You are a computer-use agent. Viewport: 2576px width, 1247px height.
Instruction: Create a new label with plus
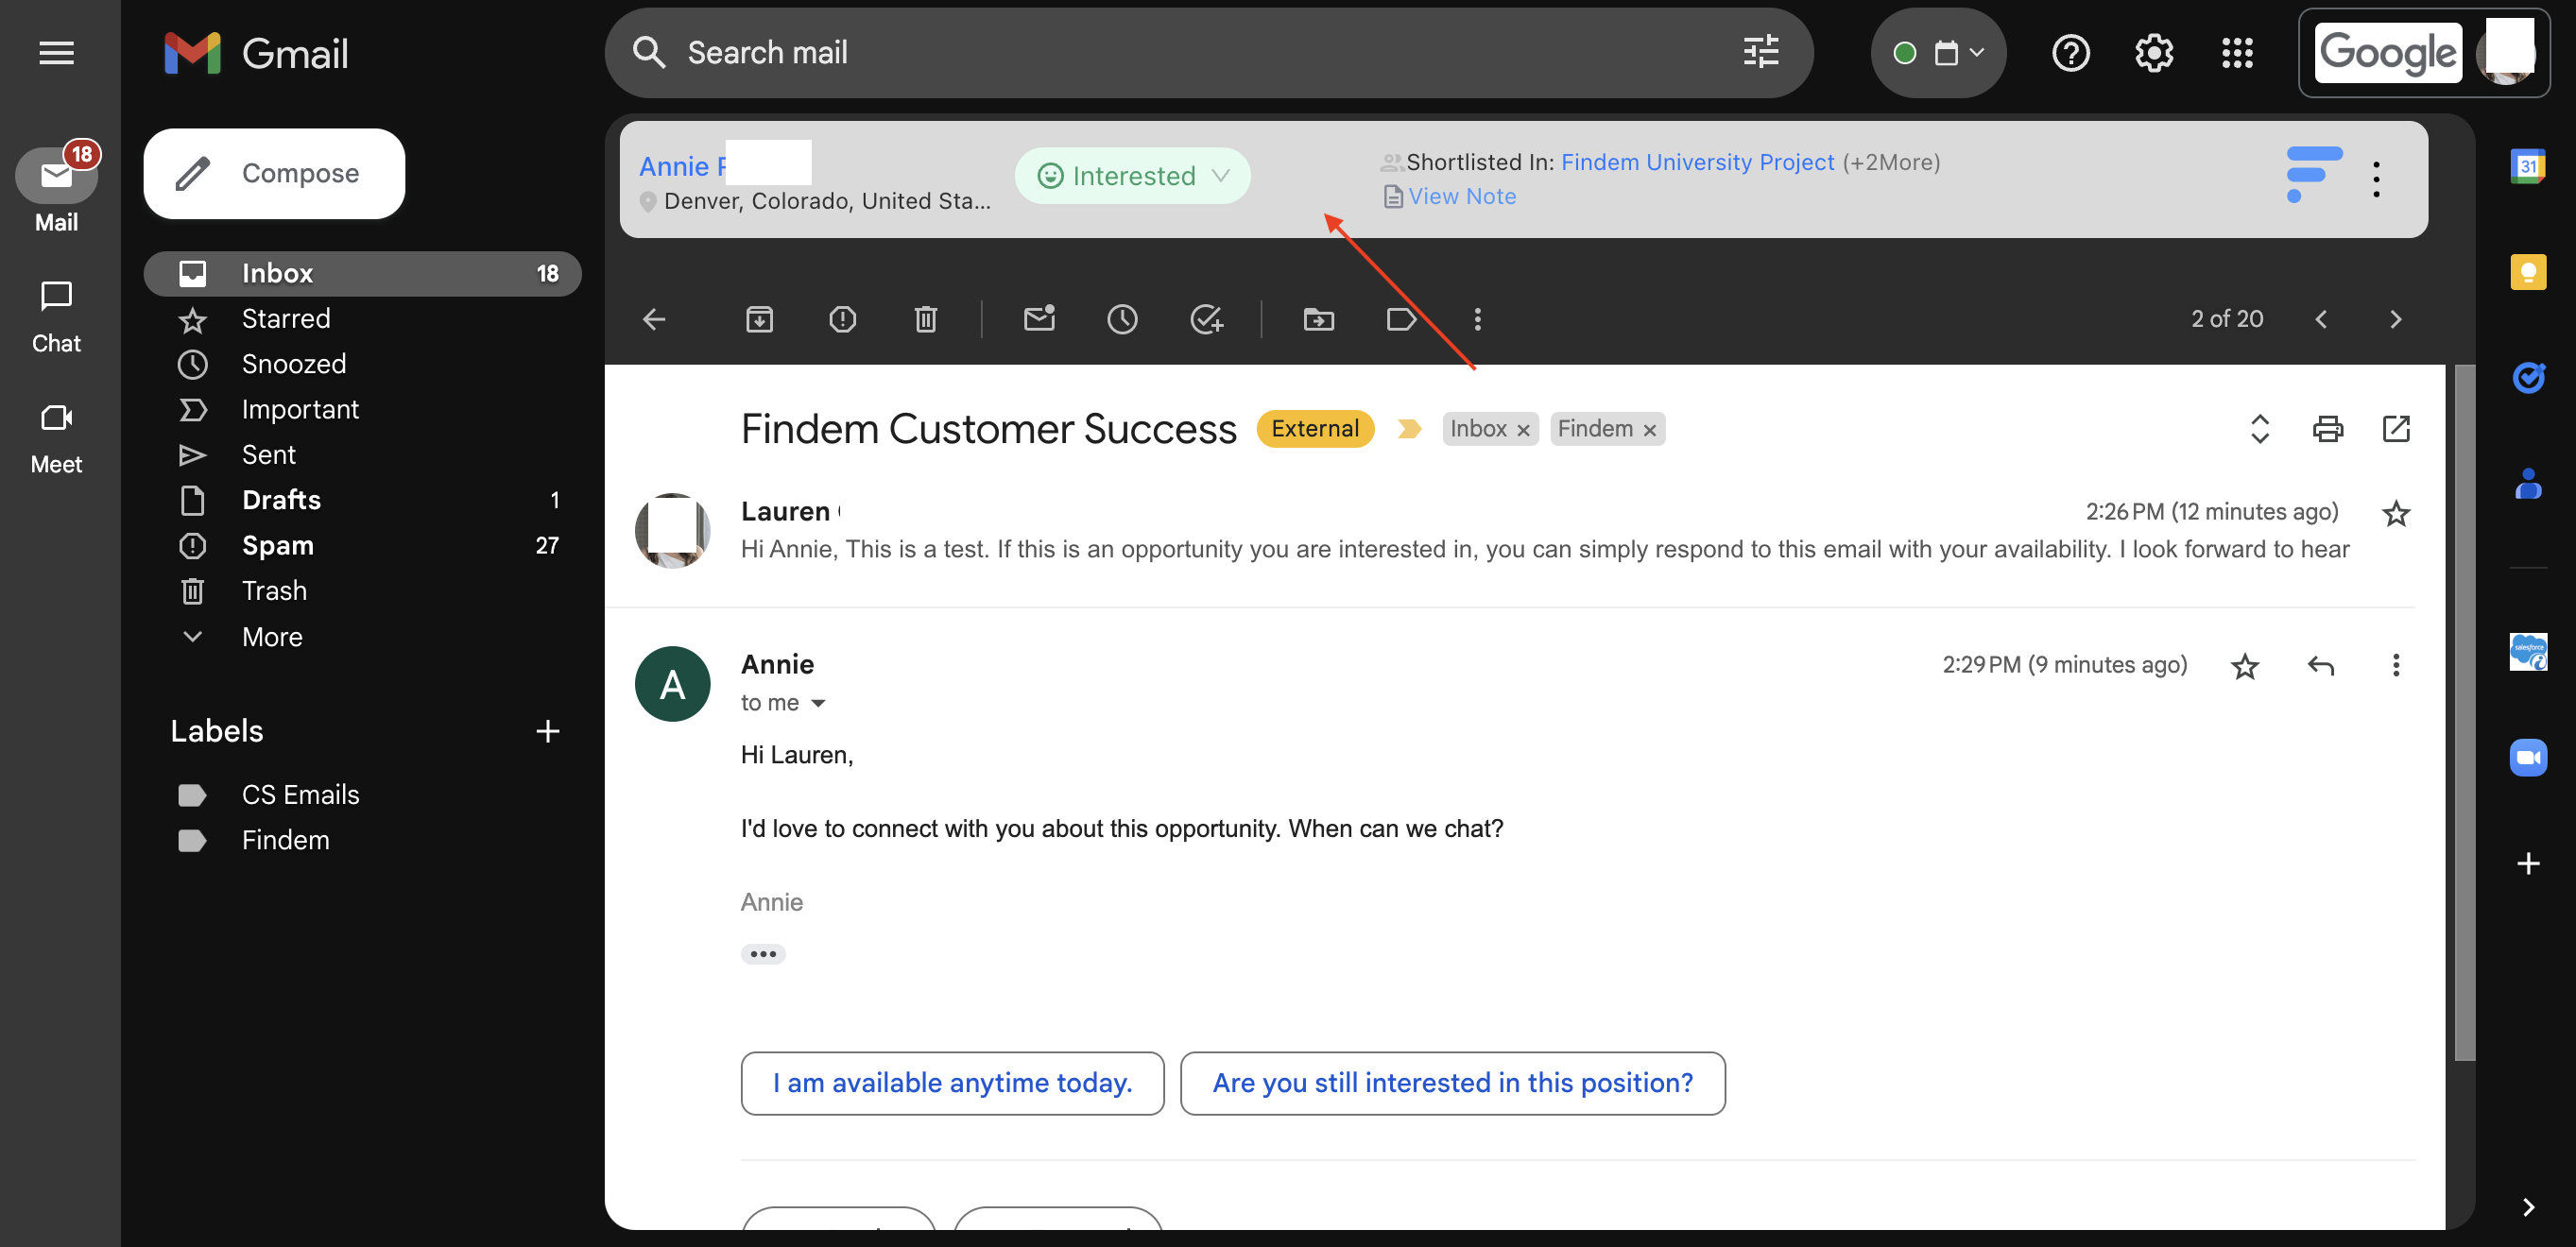(x=547, y=732)
